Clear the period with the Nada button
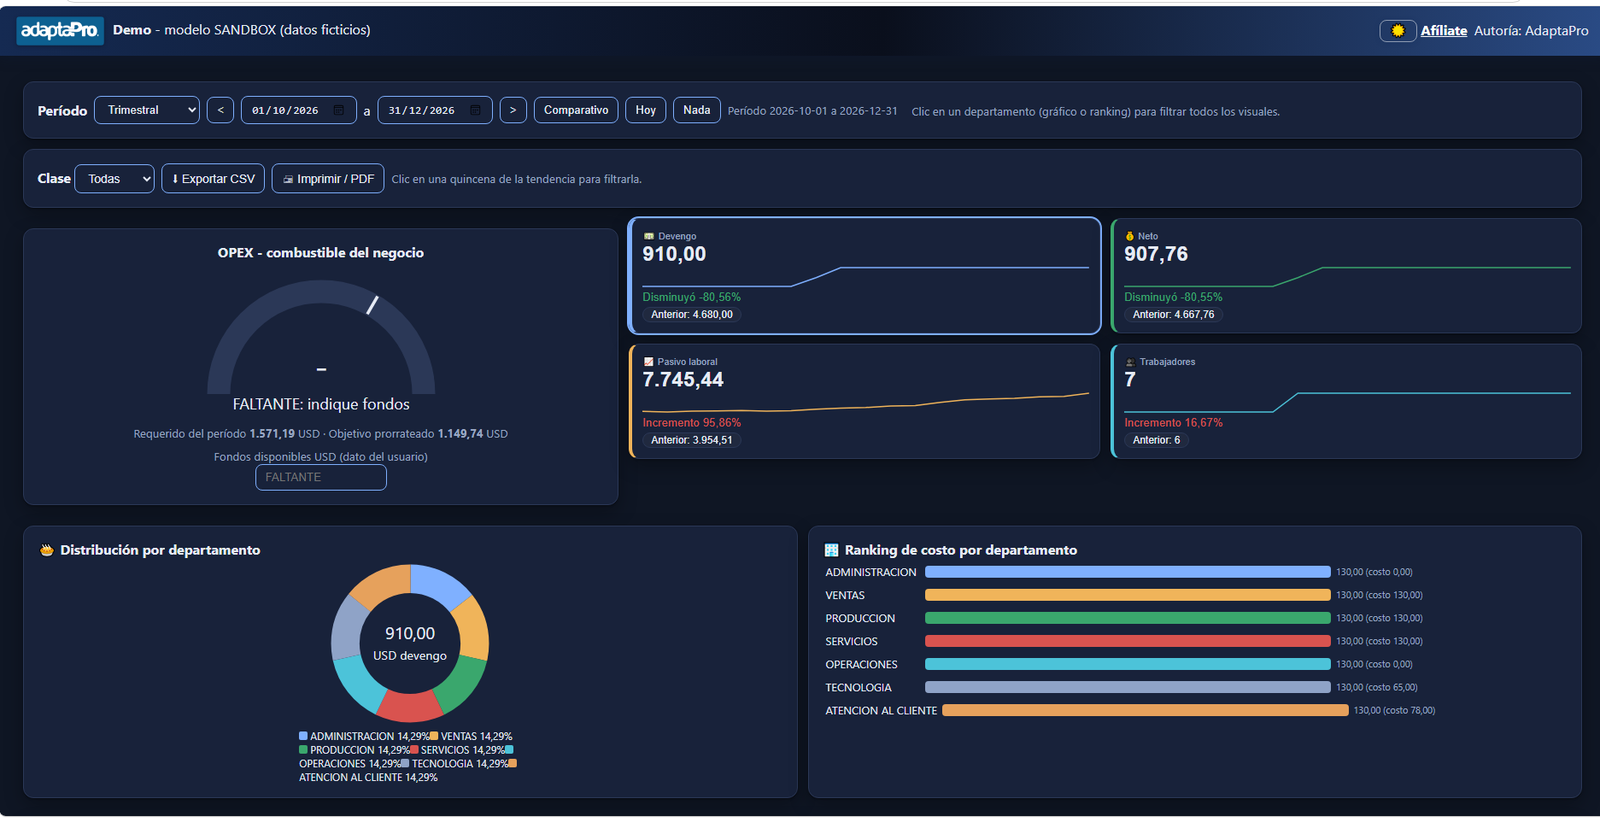 click(697, 110)
